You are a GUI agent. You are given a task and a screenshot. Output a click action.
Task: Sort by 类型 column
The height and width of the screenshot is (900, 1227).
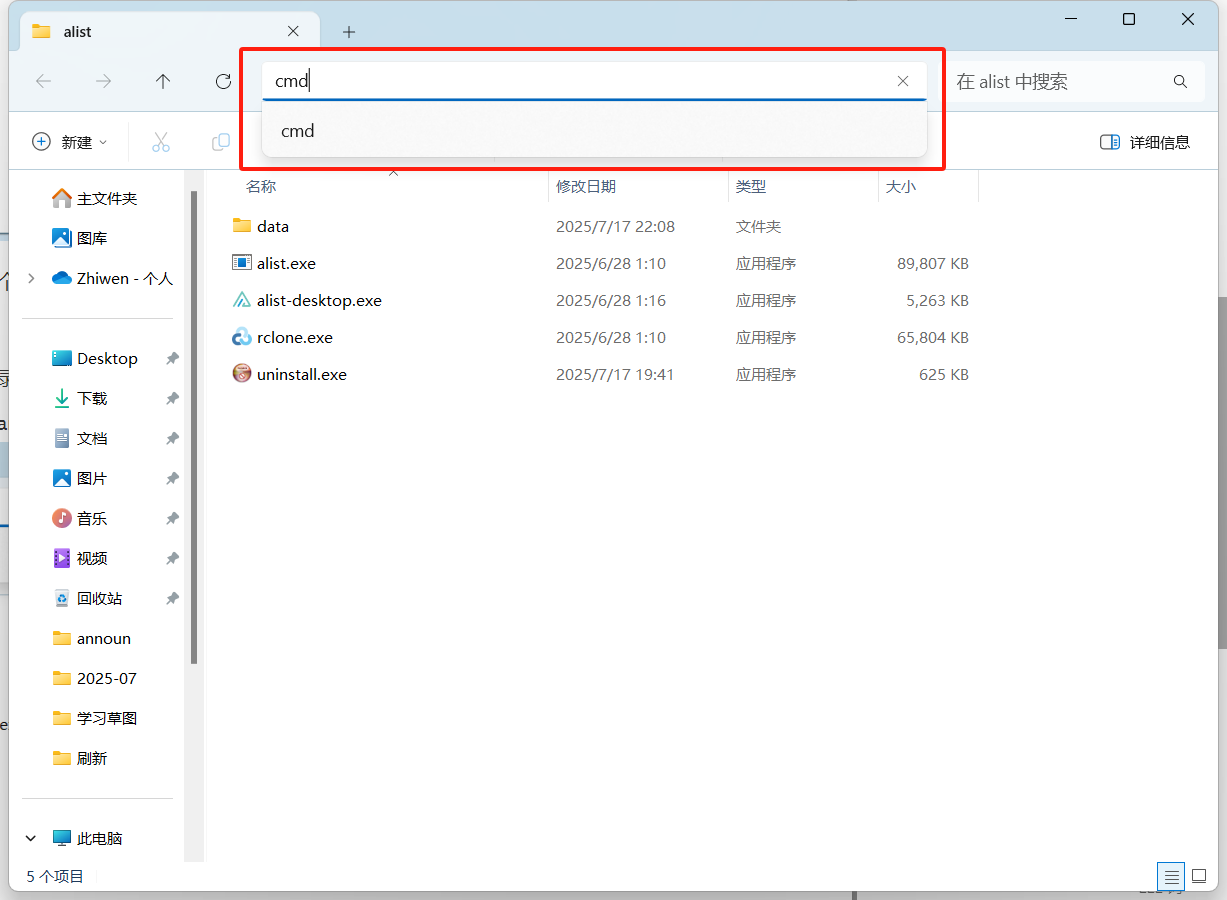point(751,186)
